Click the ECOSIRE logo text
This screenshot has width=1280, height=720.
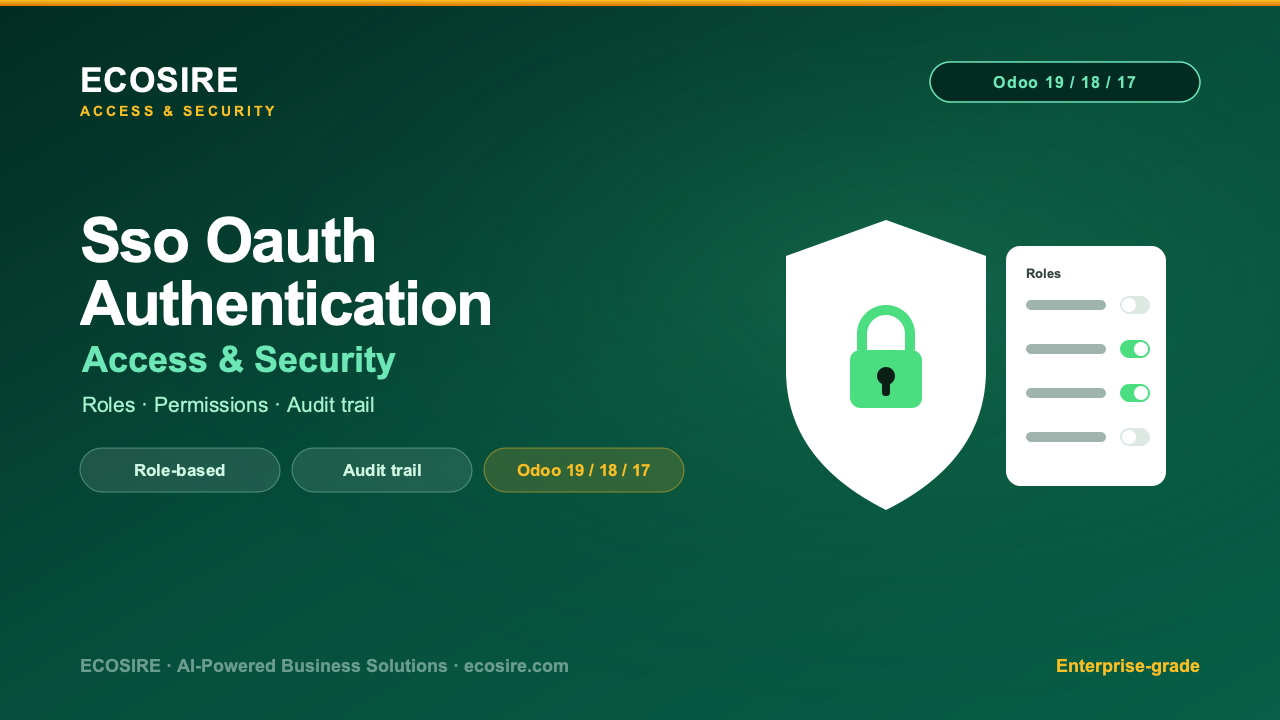tap(159, 80)
